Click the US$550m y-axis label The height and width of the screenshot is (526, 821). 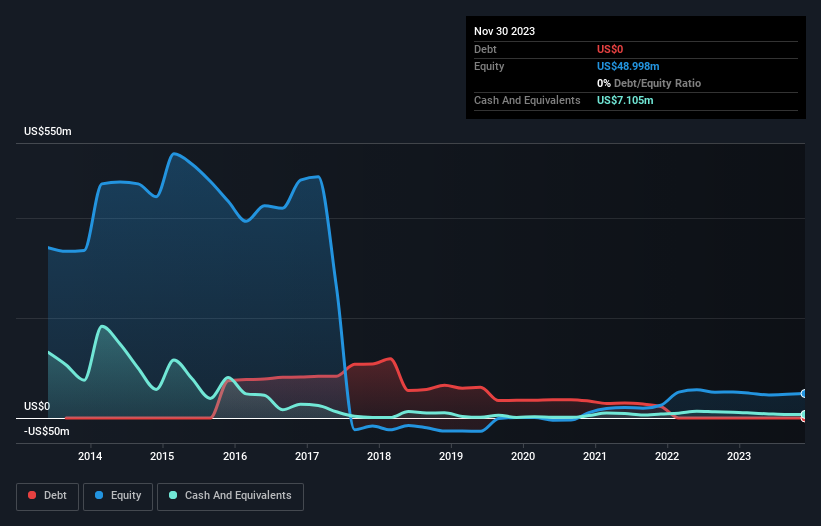click(48, 131)
